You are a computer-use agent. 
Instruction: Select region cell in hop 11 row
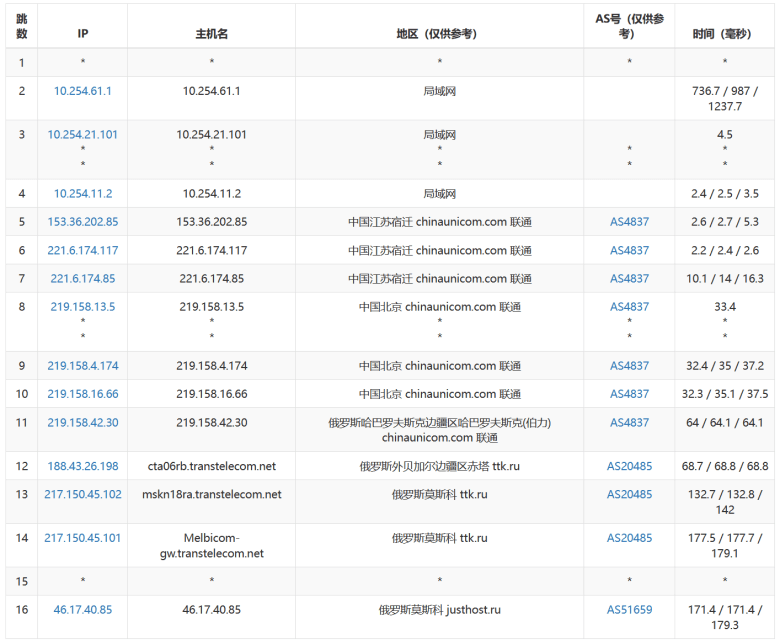[439, 430]
